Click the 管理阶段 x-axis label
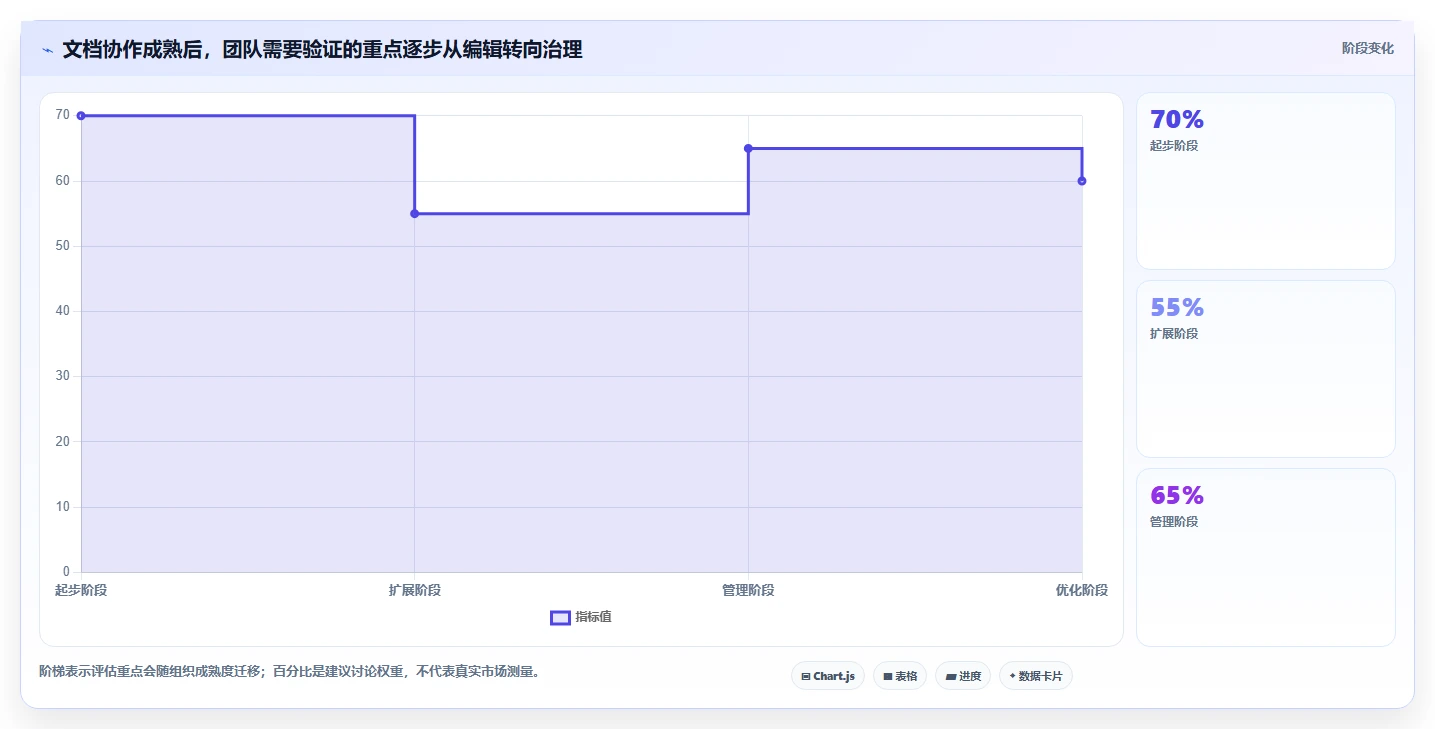Screen dimensions: 1435x729 pyautogui.click(x=748, y=590)
